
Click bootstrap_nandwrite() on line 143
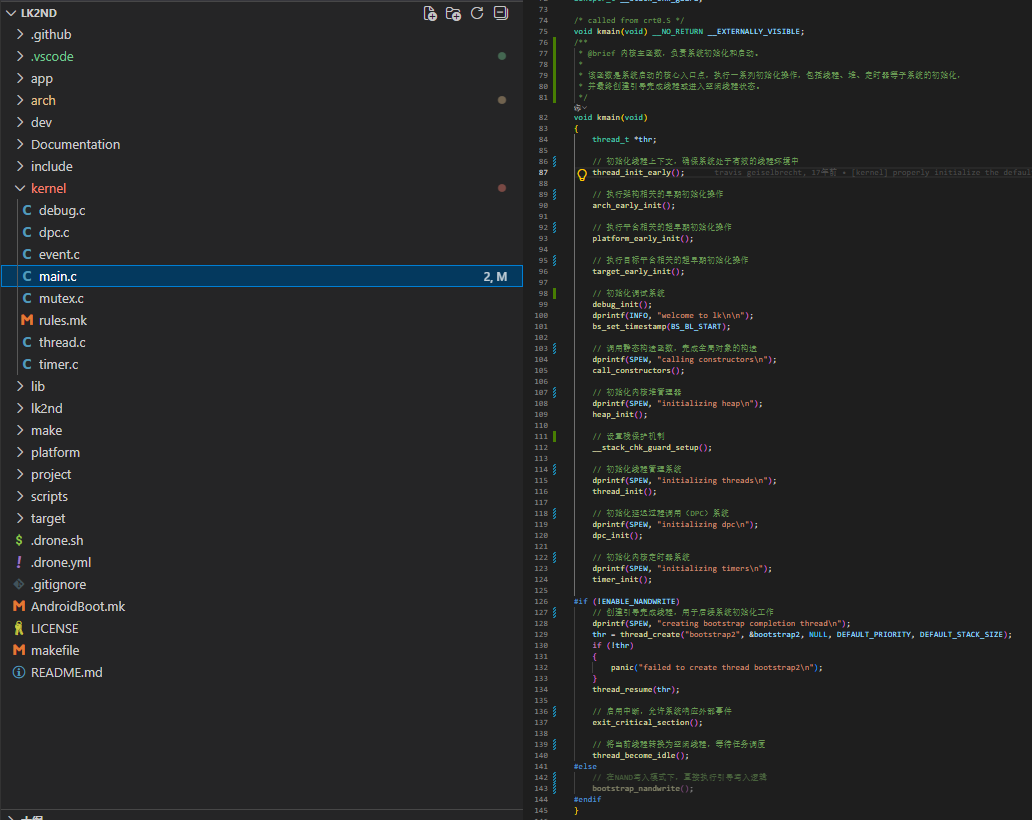pos(642,788)
